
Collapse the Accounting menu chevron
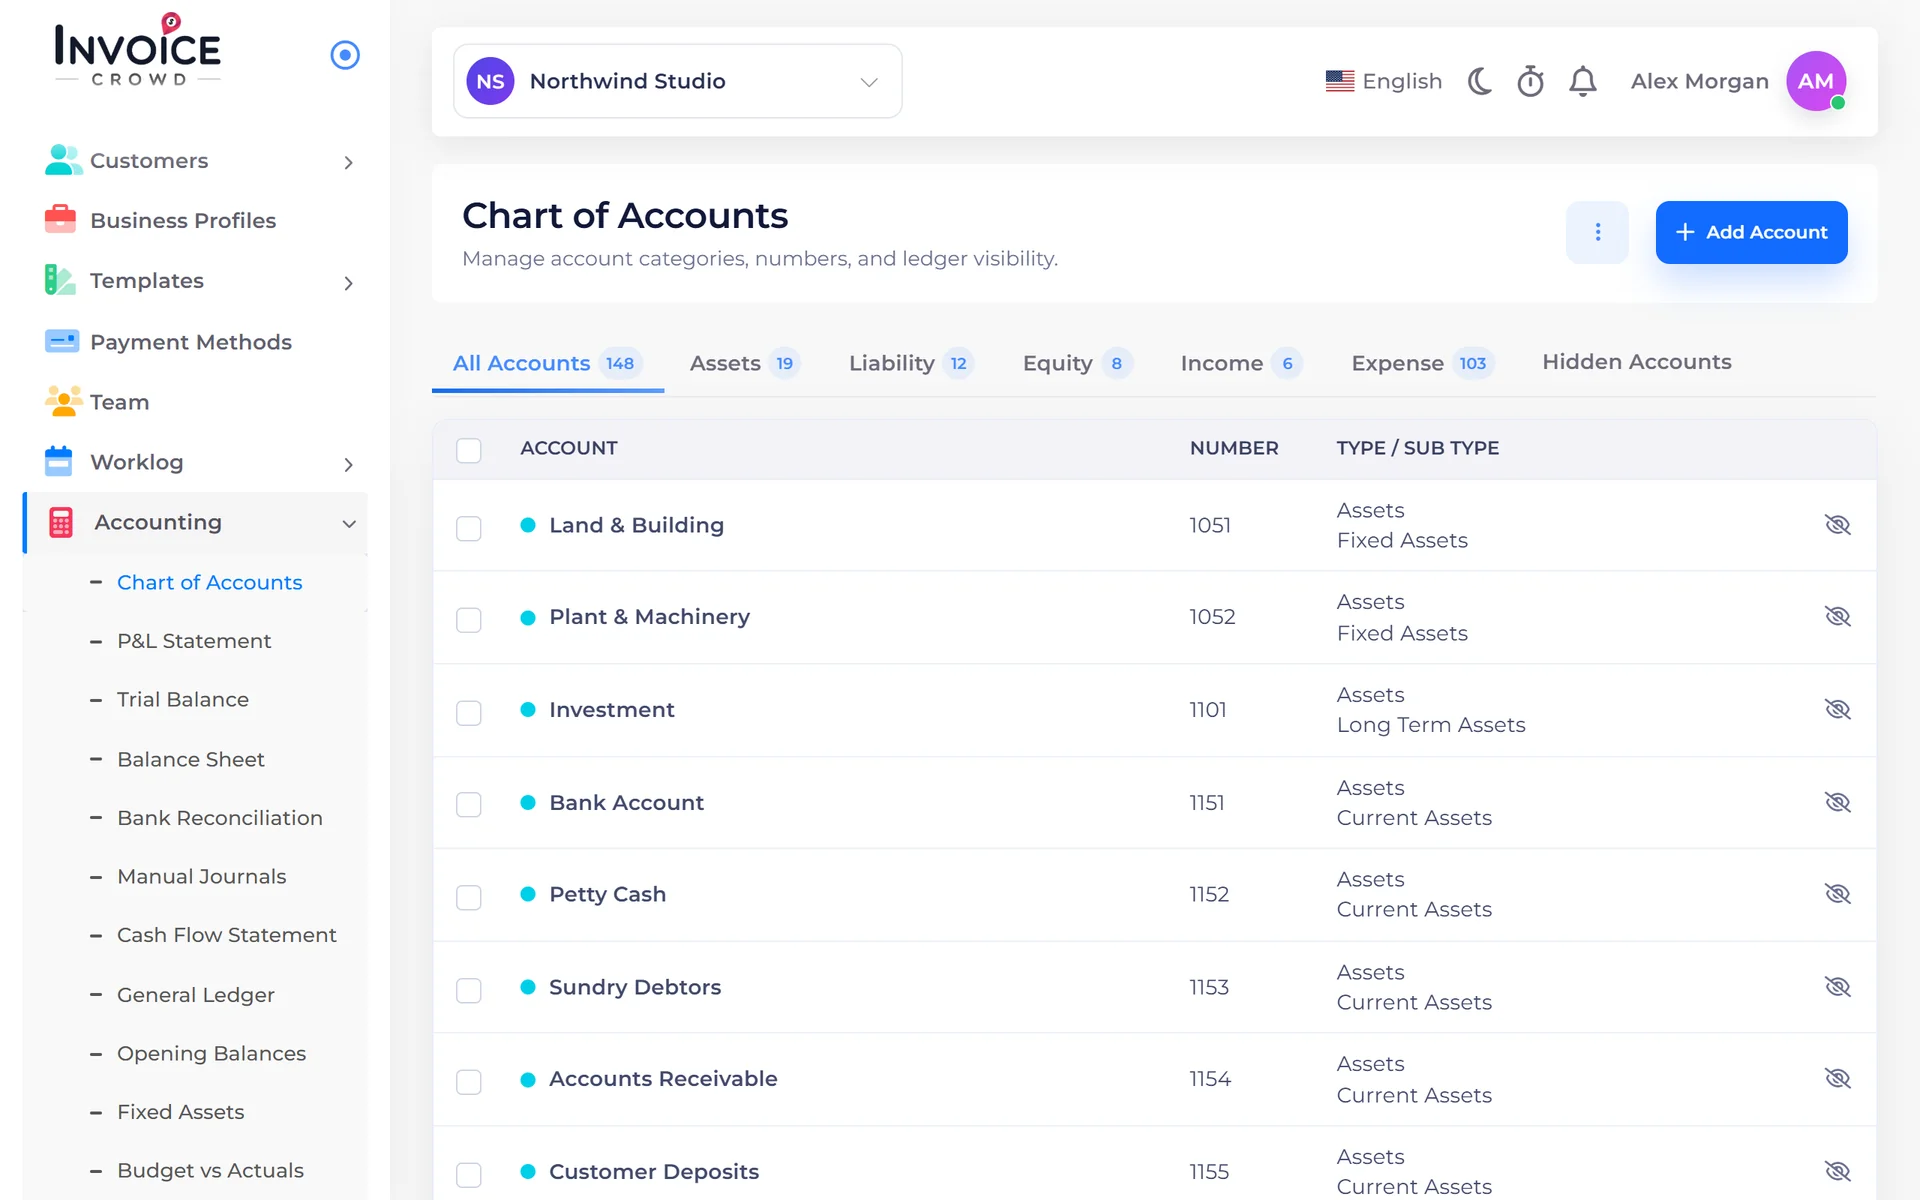[x=348, y=524]
